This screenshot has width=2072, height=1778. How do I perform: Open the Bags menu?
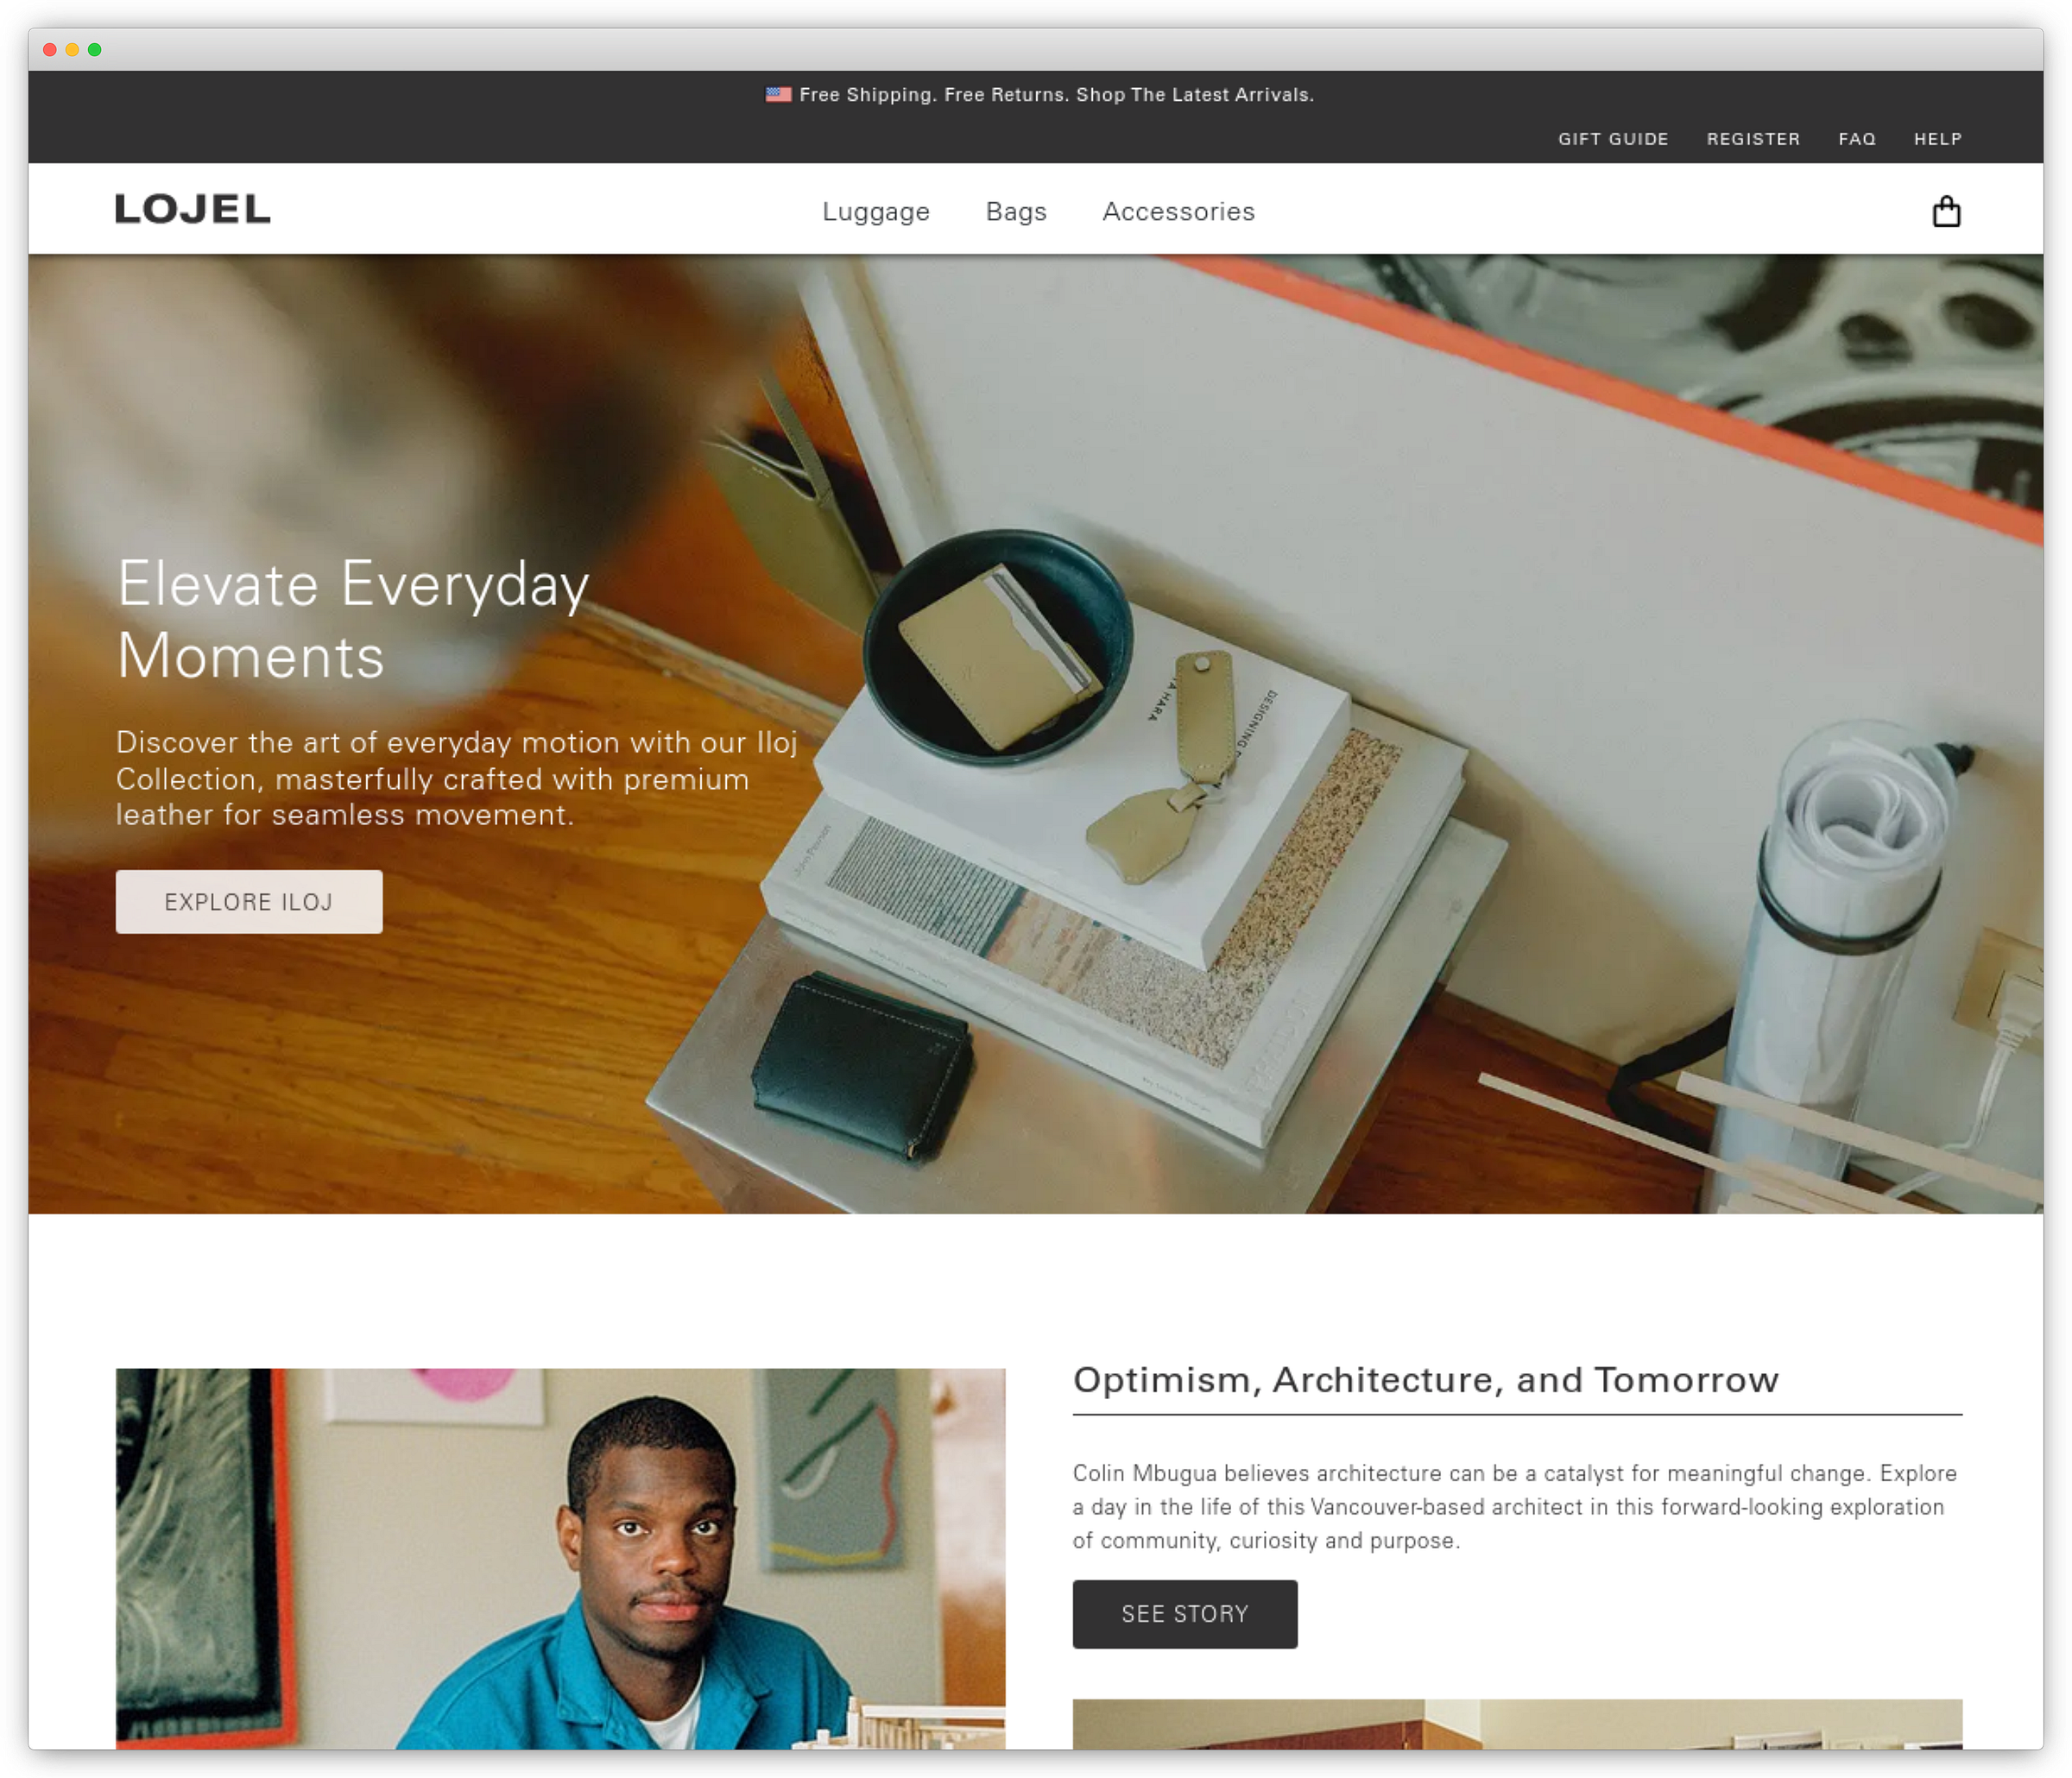click(x=1015, y=212)
